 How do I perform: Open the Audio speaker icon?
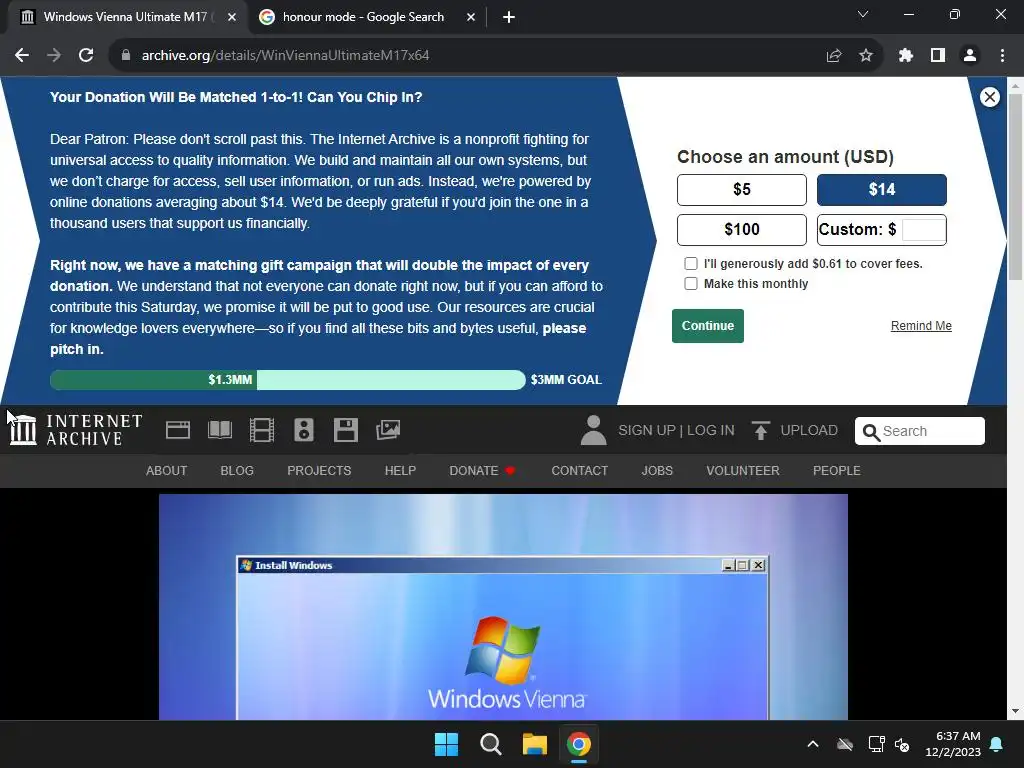304,430
